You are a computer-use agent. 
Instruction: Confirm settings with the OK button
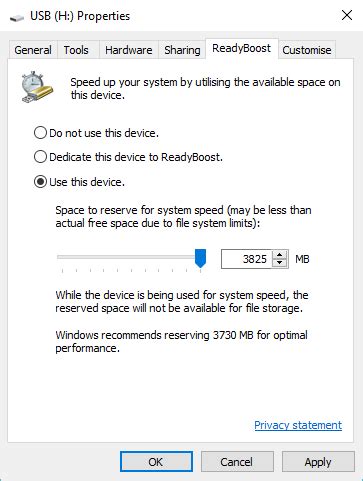click(156, 462)
